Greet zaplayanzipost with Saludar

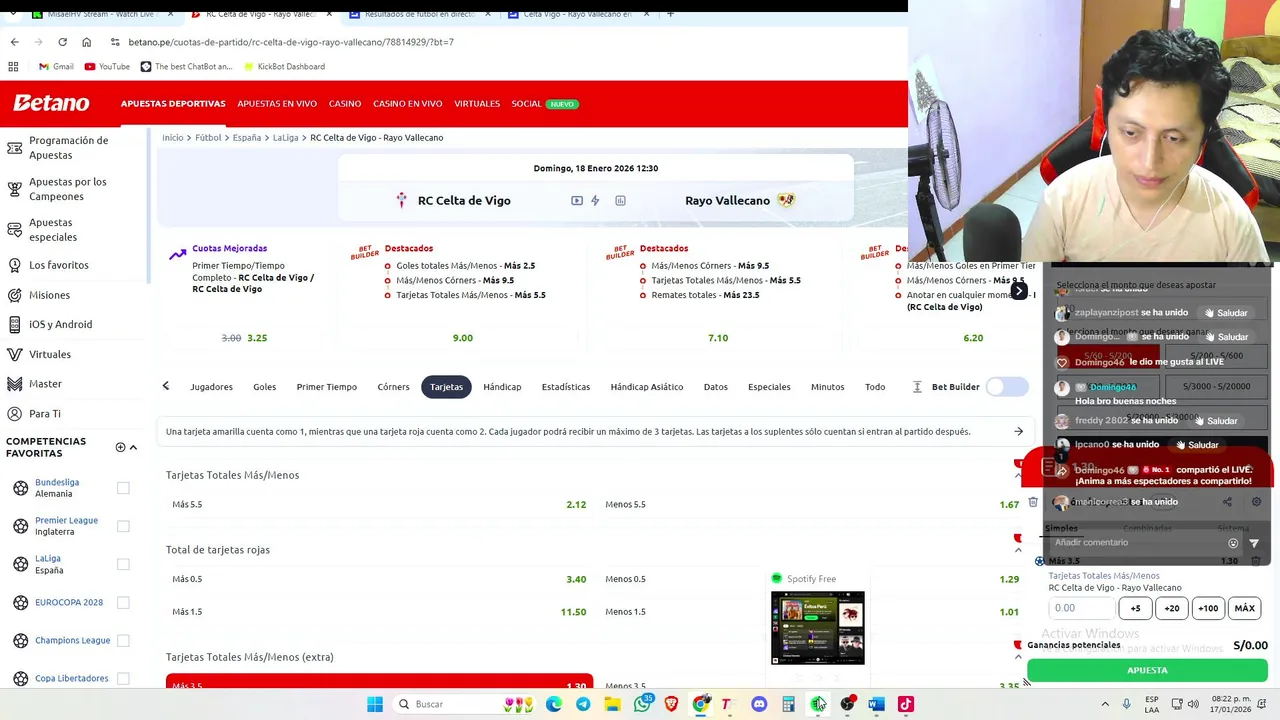click(1226, 313)
